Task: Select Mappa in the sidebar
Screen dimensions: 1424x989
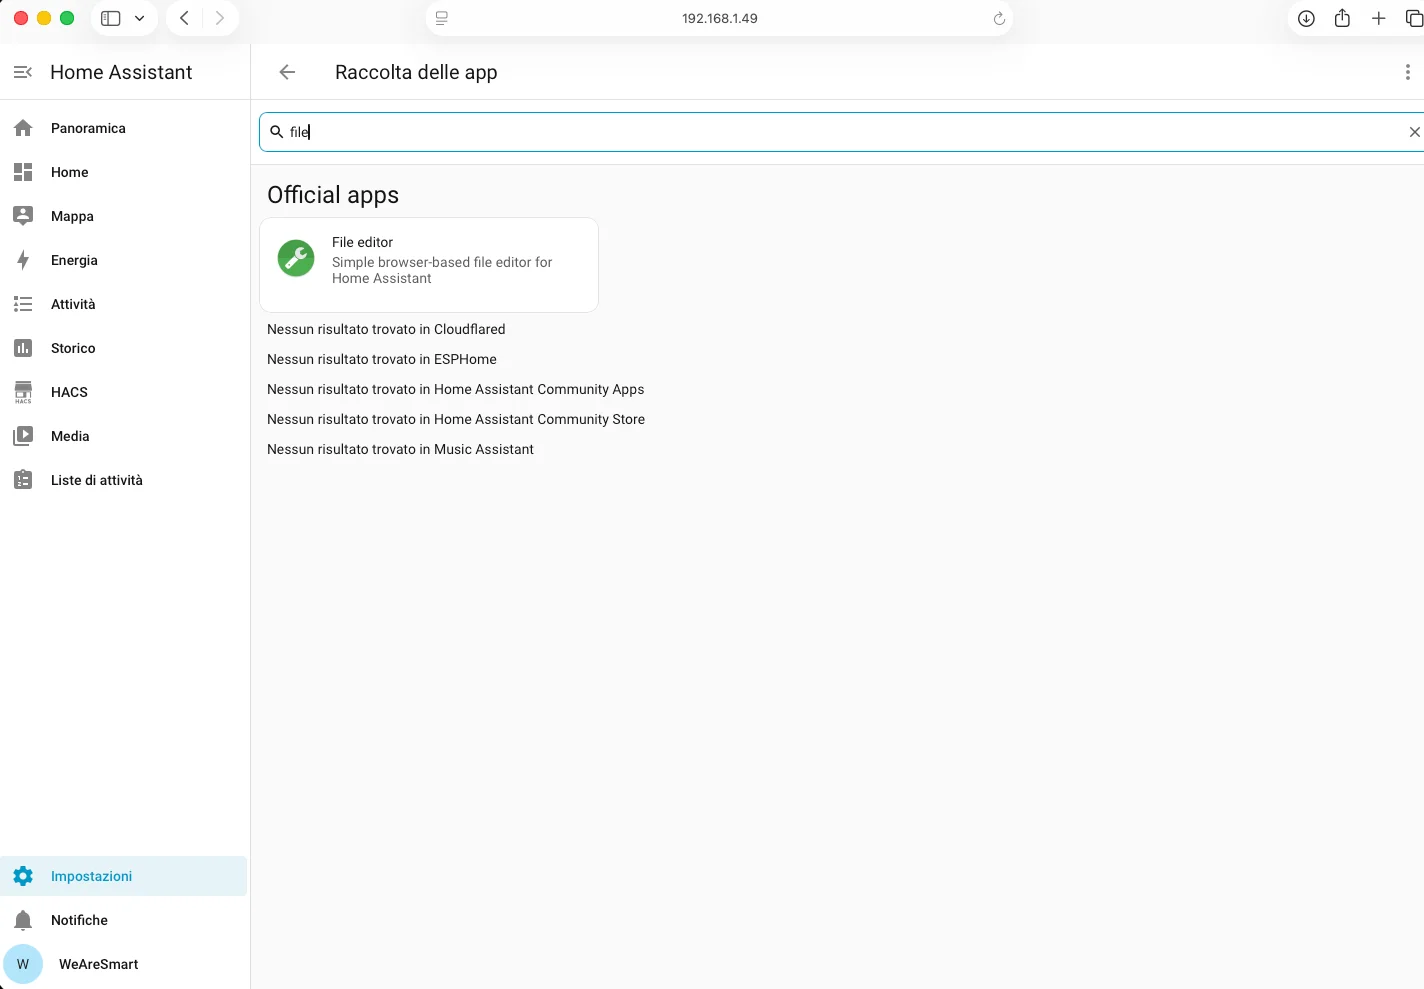Action: (124, 216)
